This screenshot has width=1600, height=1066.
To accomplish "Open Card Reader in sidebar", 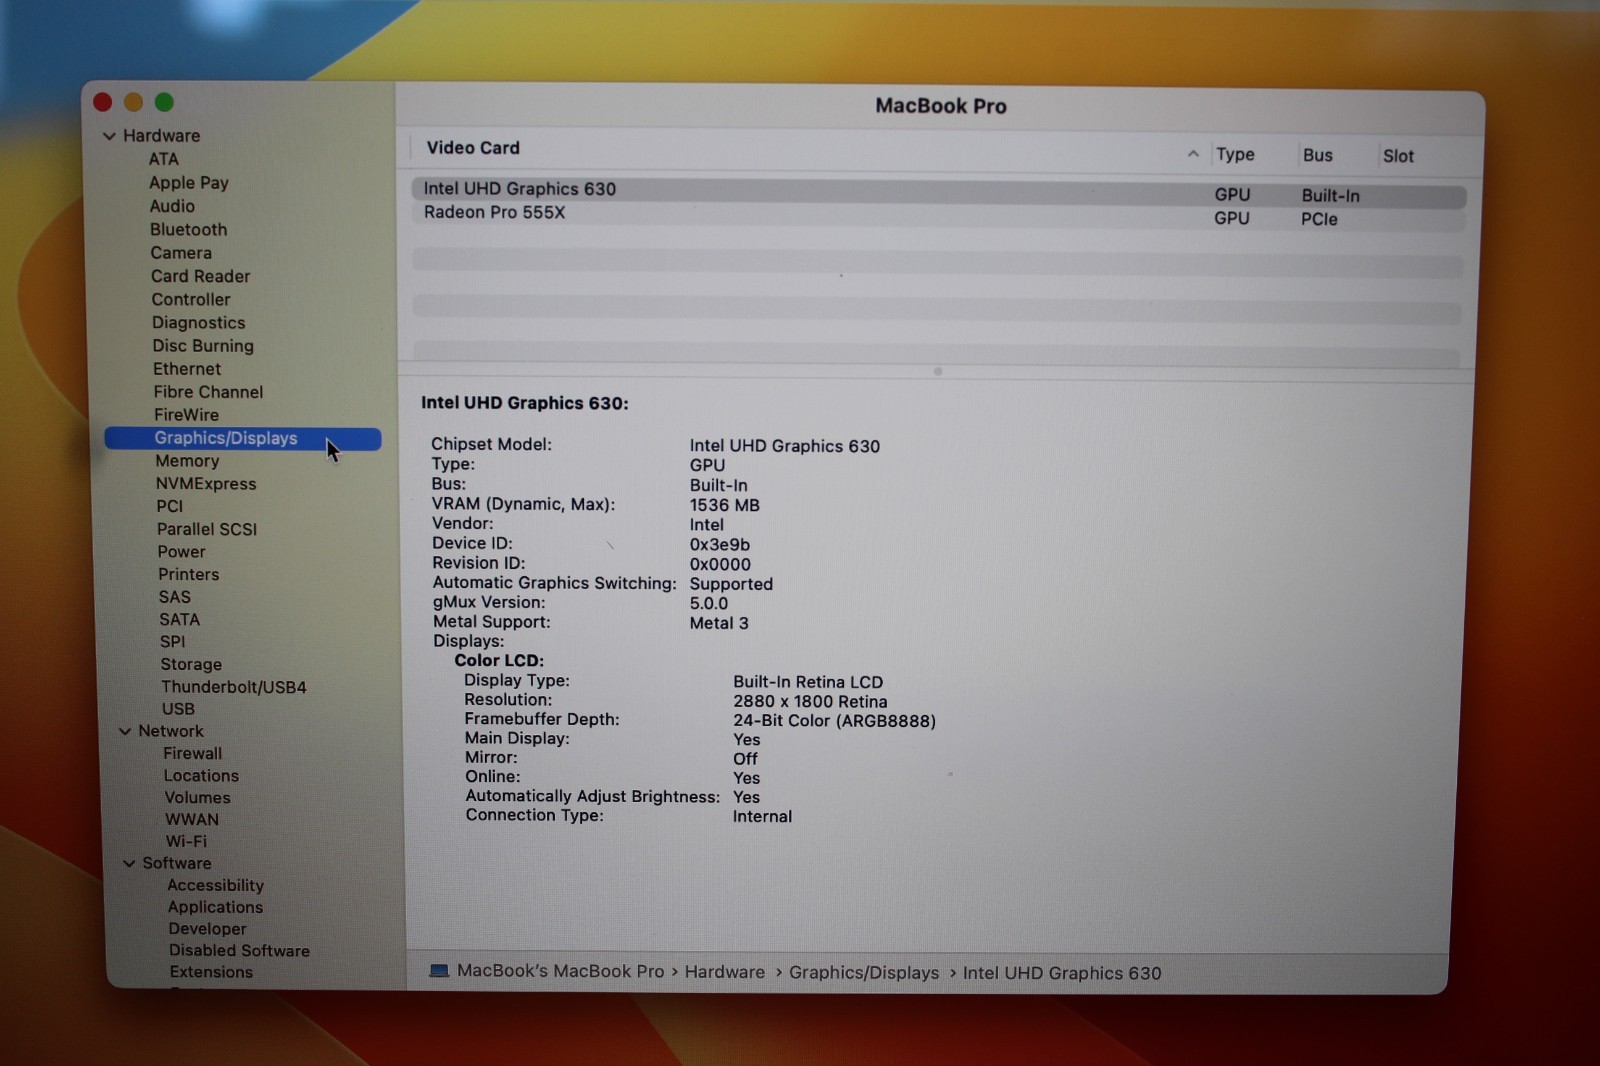I will point(200,276).
